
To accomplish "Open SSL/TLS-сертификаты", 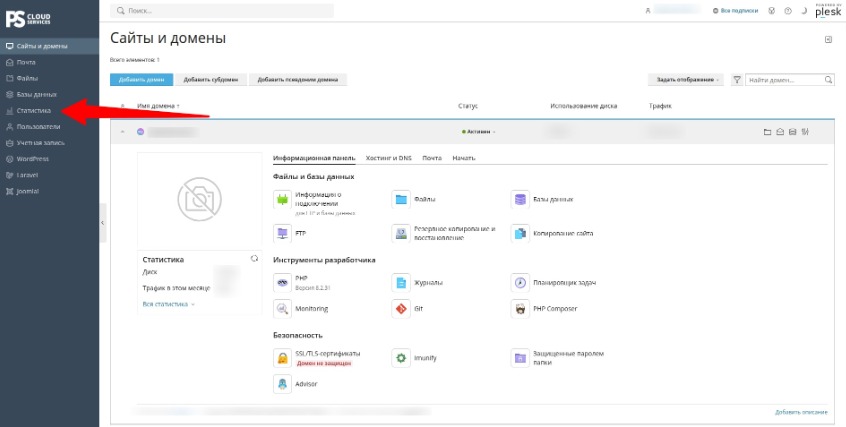I will (x=317, y=358).
